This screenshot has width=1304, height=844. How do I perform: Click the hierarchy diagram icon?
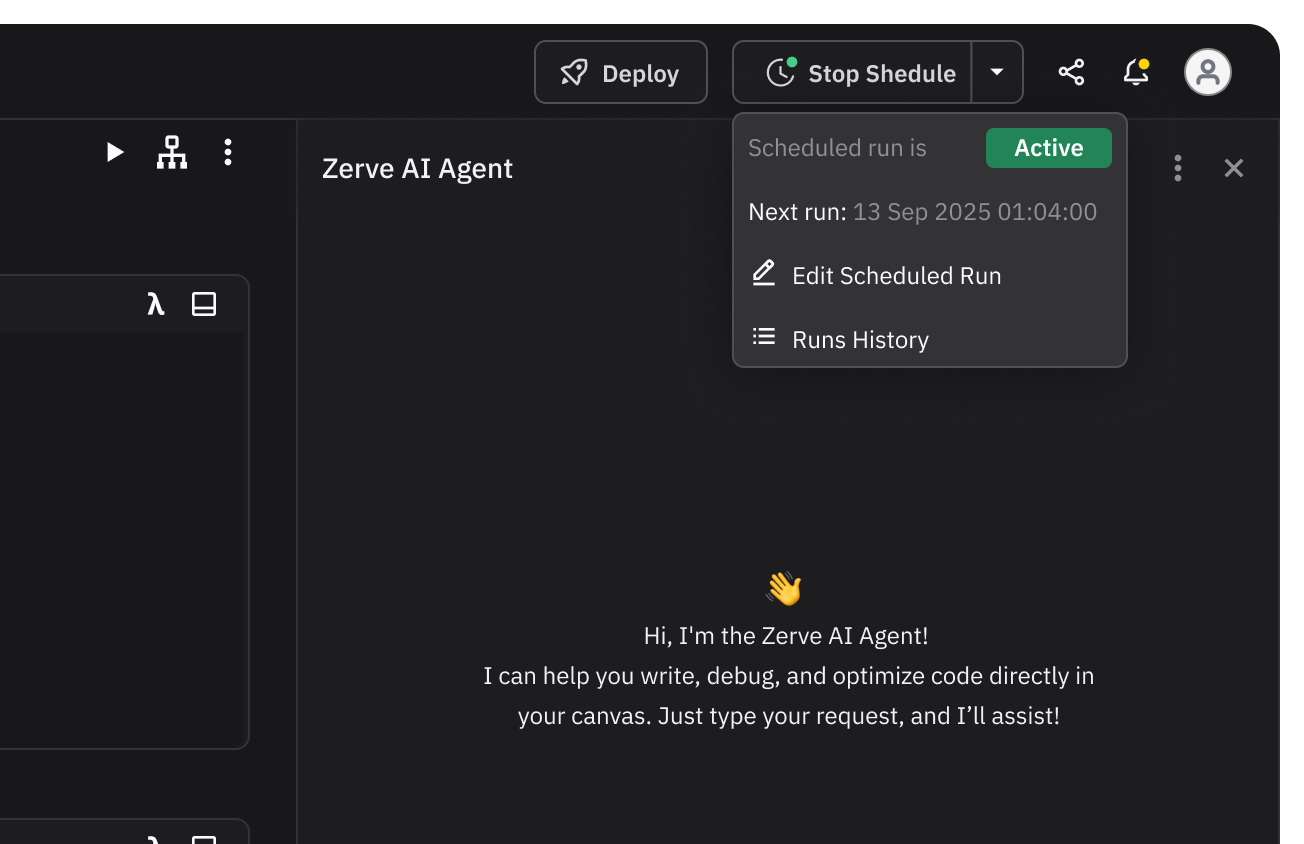[x=172, y=152]
